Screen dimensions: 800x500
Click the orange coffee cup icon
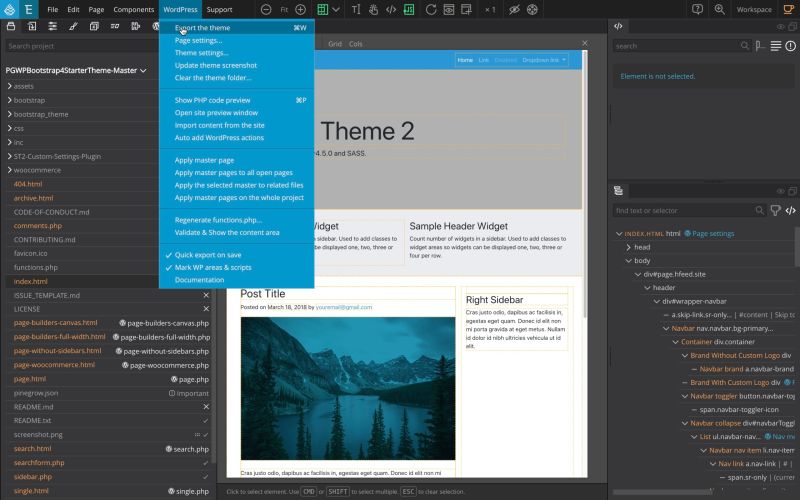tap(789, 9)
